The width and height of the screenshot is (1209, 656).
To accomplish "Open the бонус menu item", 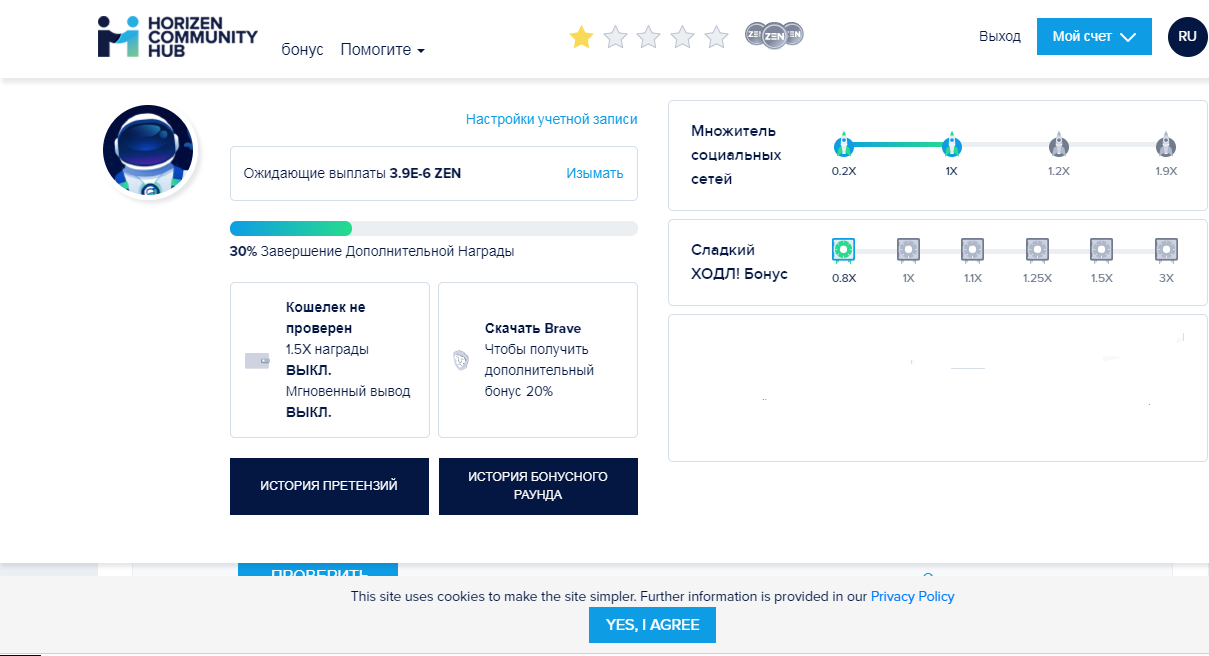I will click(303, 50).
